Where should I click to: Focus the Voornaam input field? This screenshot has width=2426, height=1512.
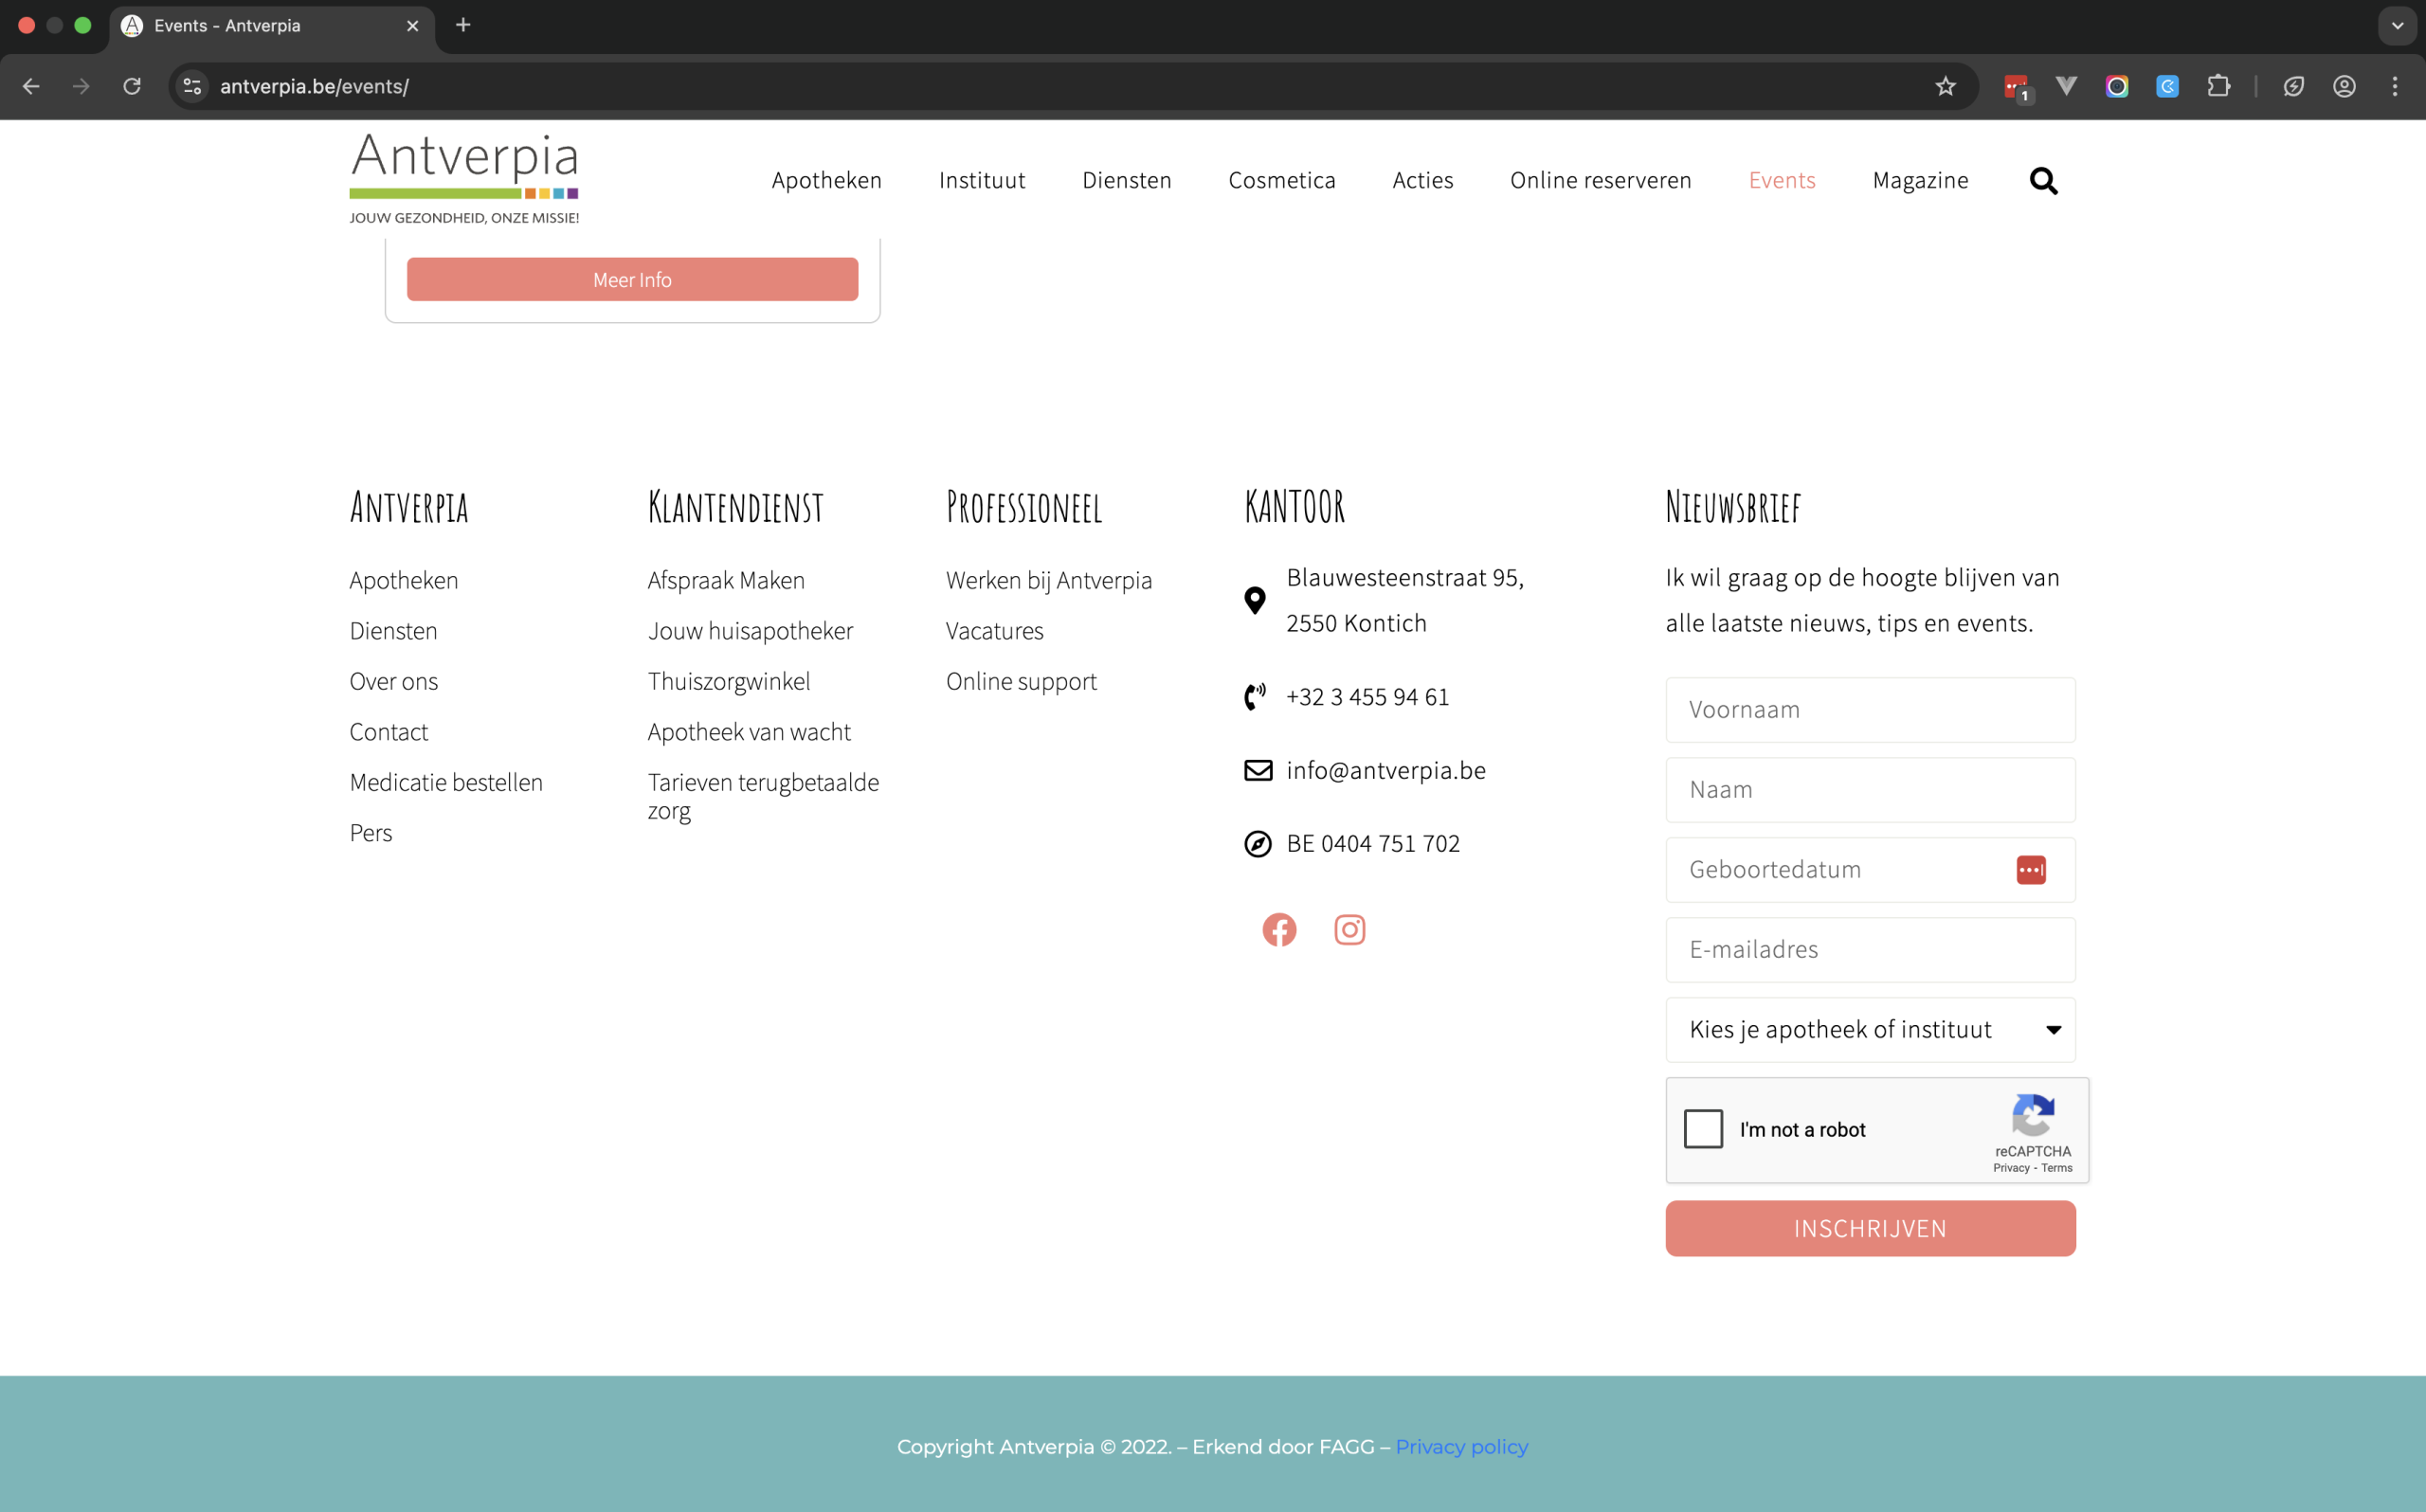click(x=1870, y=710)
